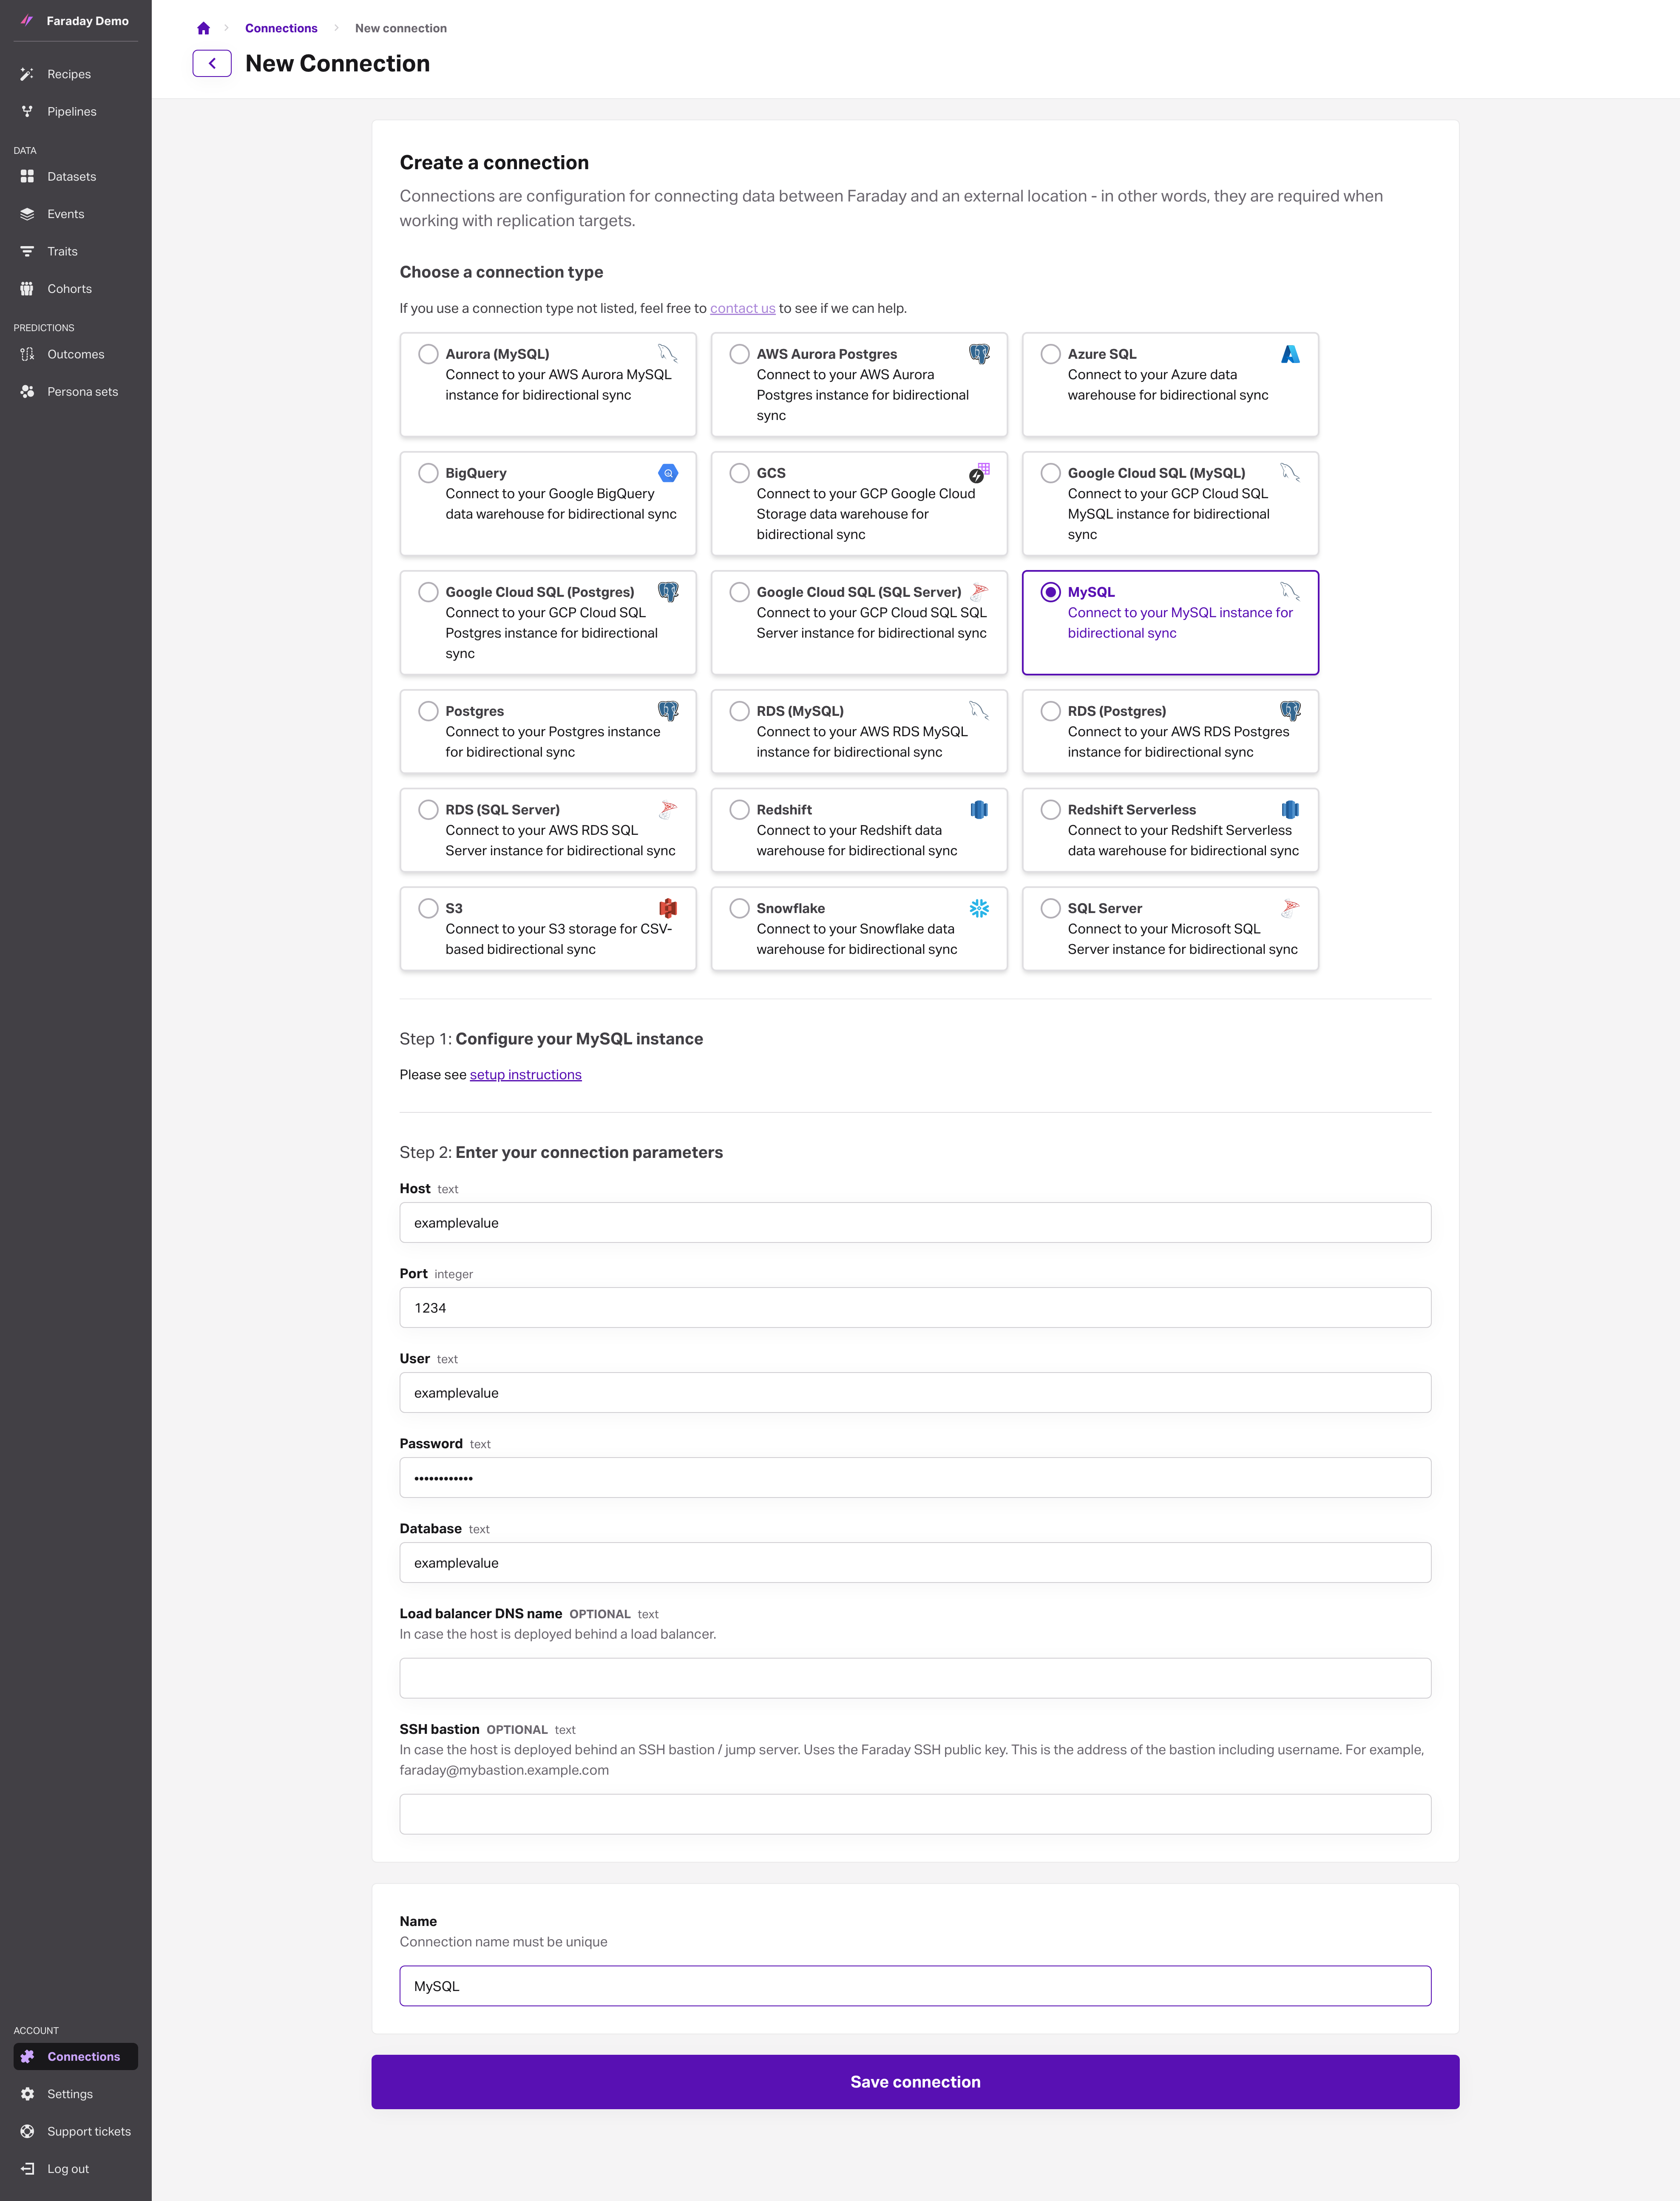The image size is (1680, 2201).
Task: Click the Password input field
Action: (915, 1478)
